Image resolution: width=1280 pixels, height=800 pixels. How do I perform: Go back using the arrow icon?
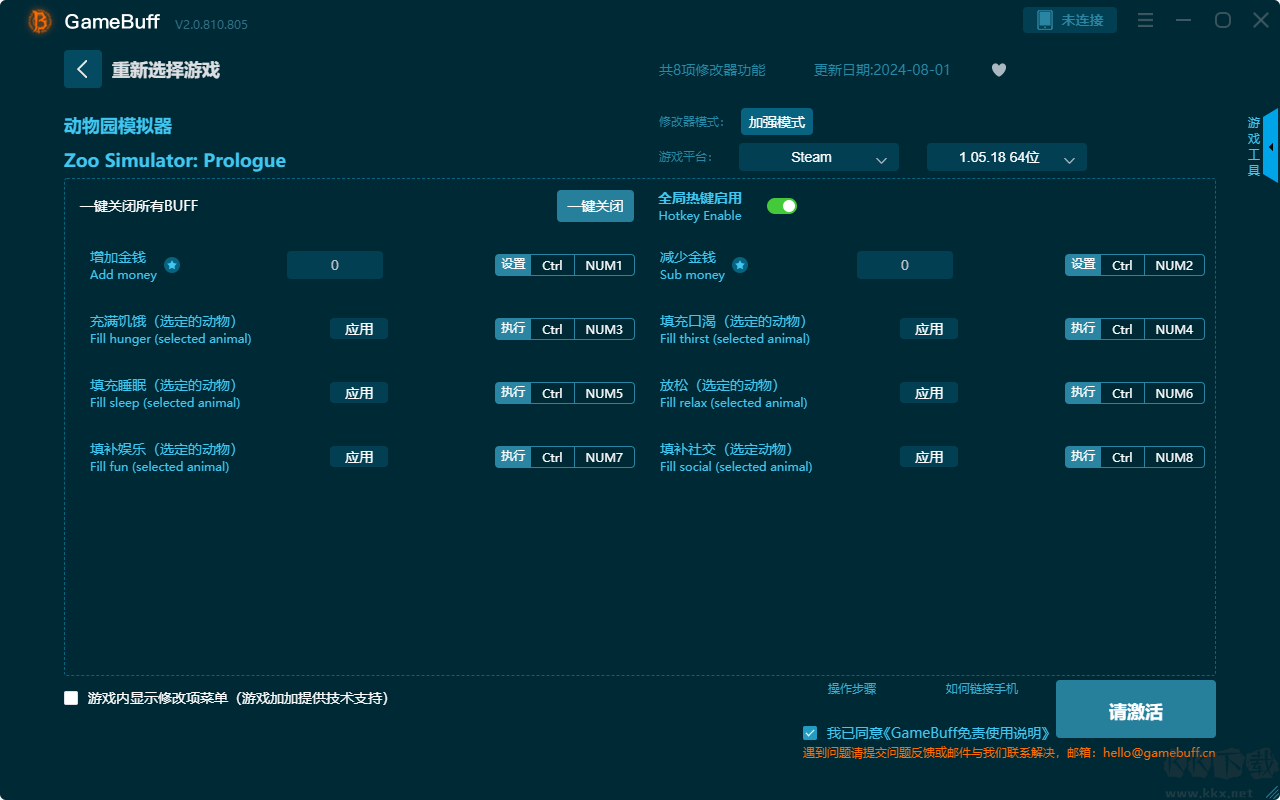[83, 69]
